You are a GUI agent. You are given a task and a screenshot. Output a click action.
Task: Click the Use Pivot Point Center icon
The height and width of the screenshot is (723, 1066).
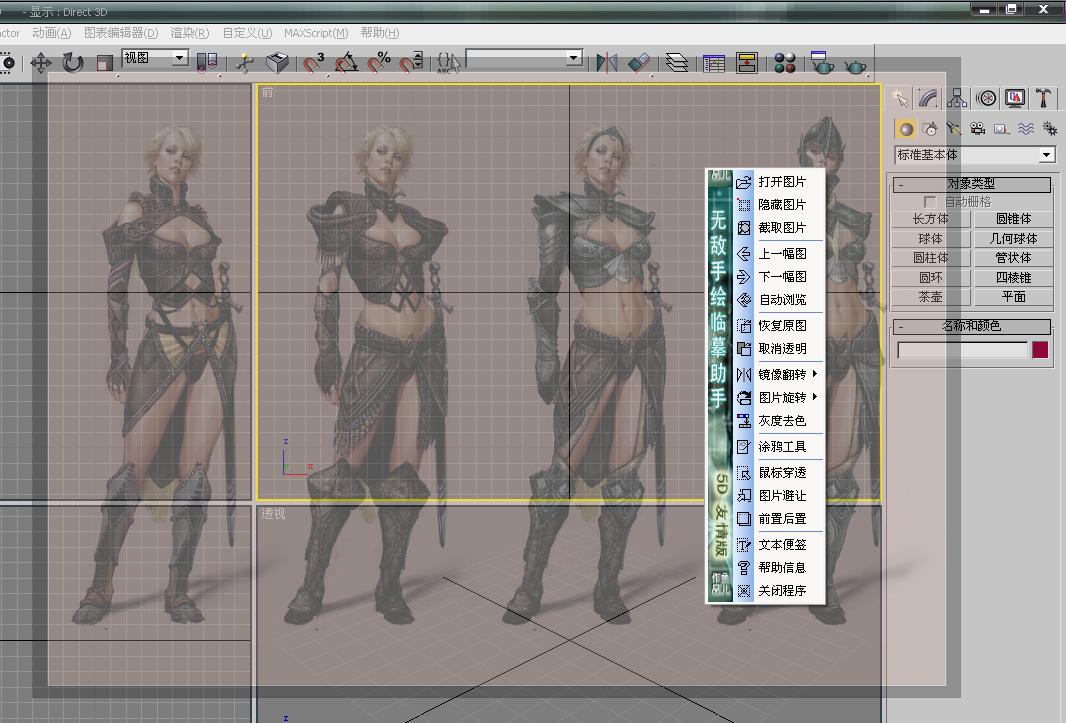pos(207,63)
